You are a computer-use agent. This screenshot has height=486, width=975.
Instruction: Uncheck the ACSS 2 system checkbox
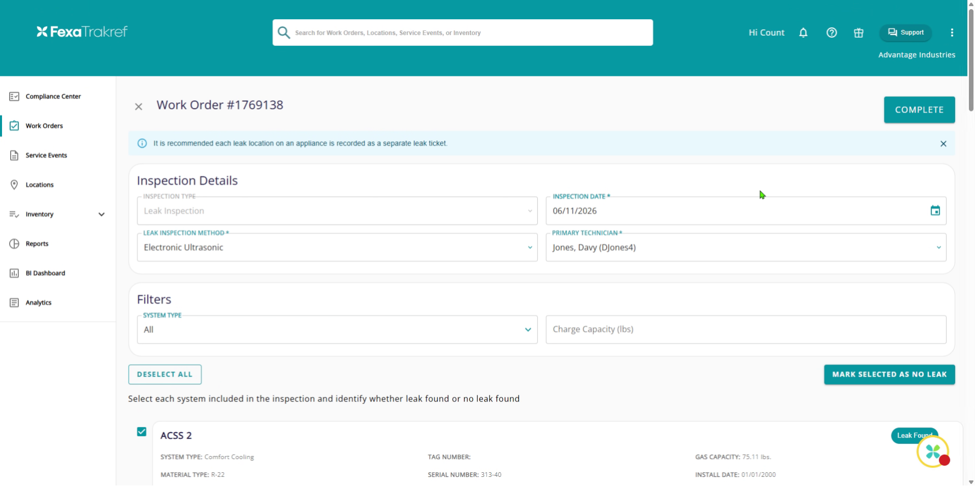coord(142,431)
